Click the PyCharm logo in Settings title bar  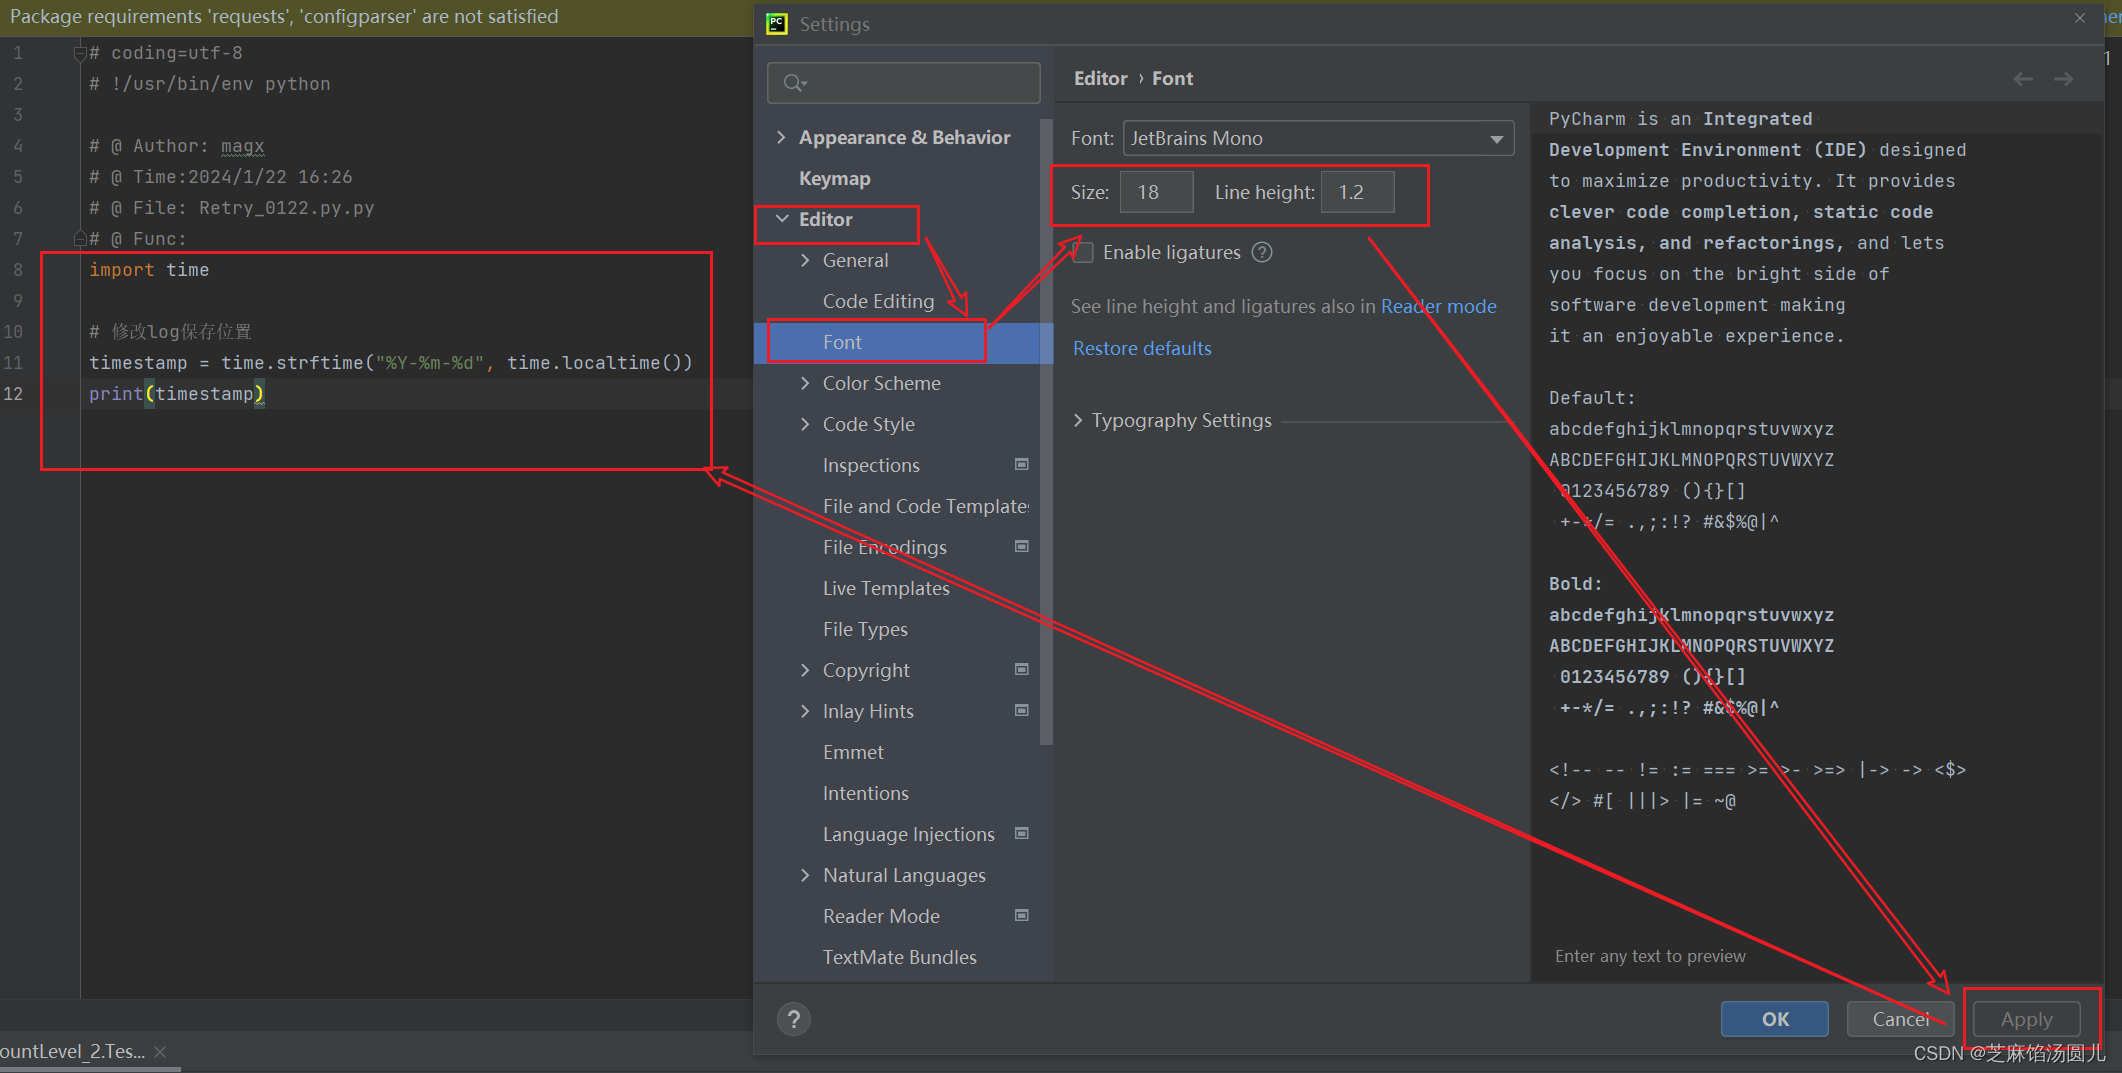pyautogui.click(x=777, y=24)
